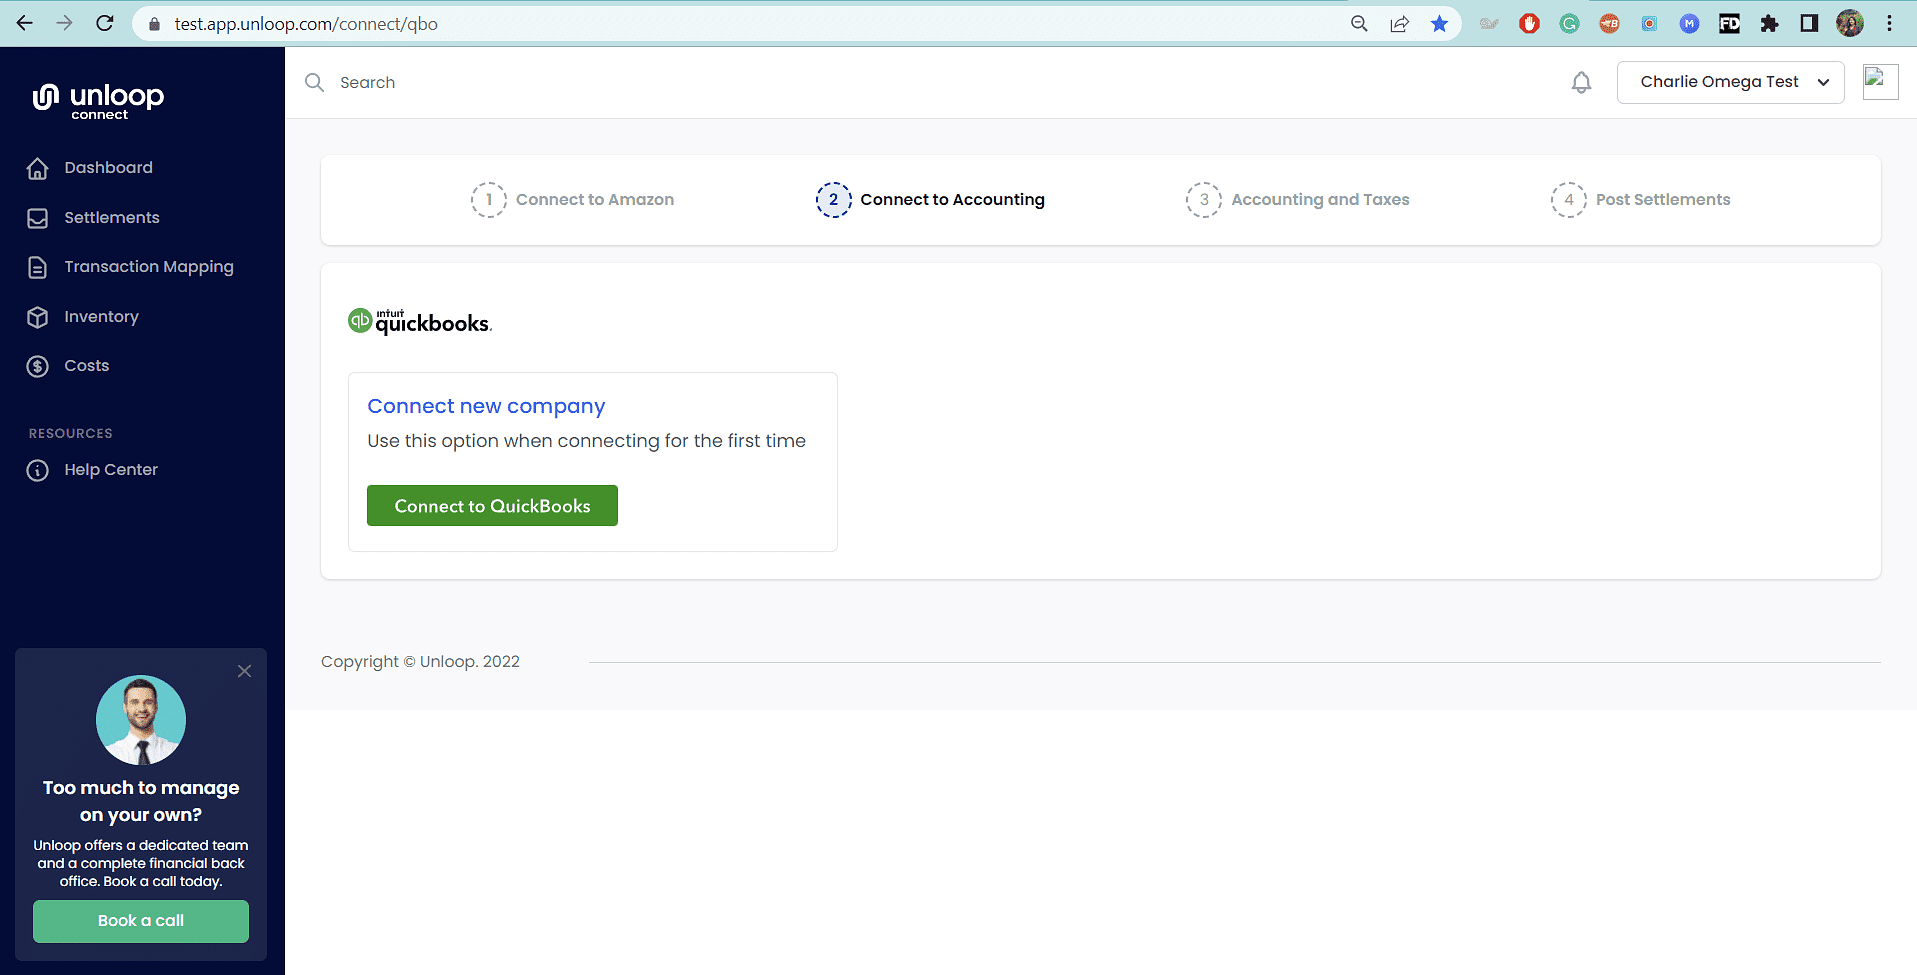Select step 4 Post Settlements
The height and width of the screenshot is (975, 1917).
click(x=1640, y=200)
